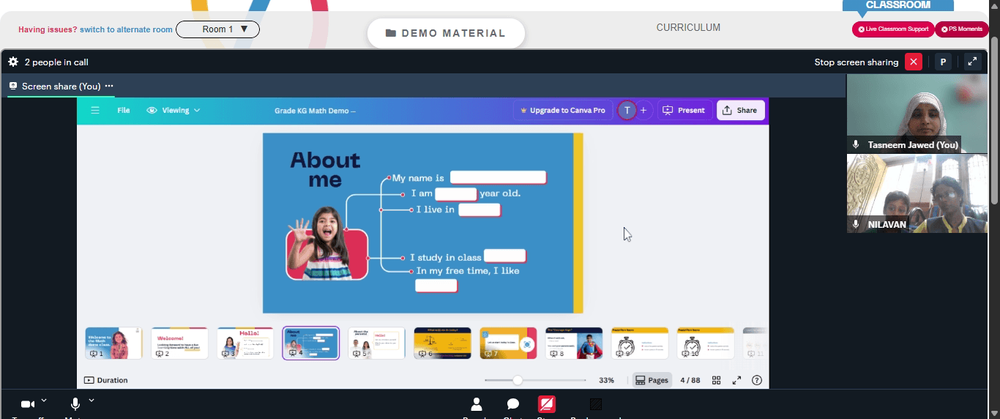Viewport: 1000px width, 419px height.
Task: Click 'Grade KG Math Demo' title
Action: (315, 110)
